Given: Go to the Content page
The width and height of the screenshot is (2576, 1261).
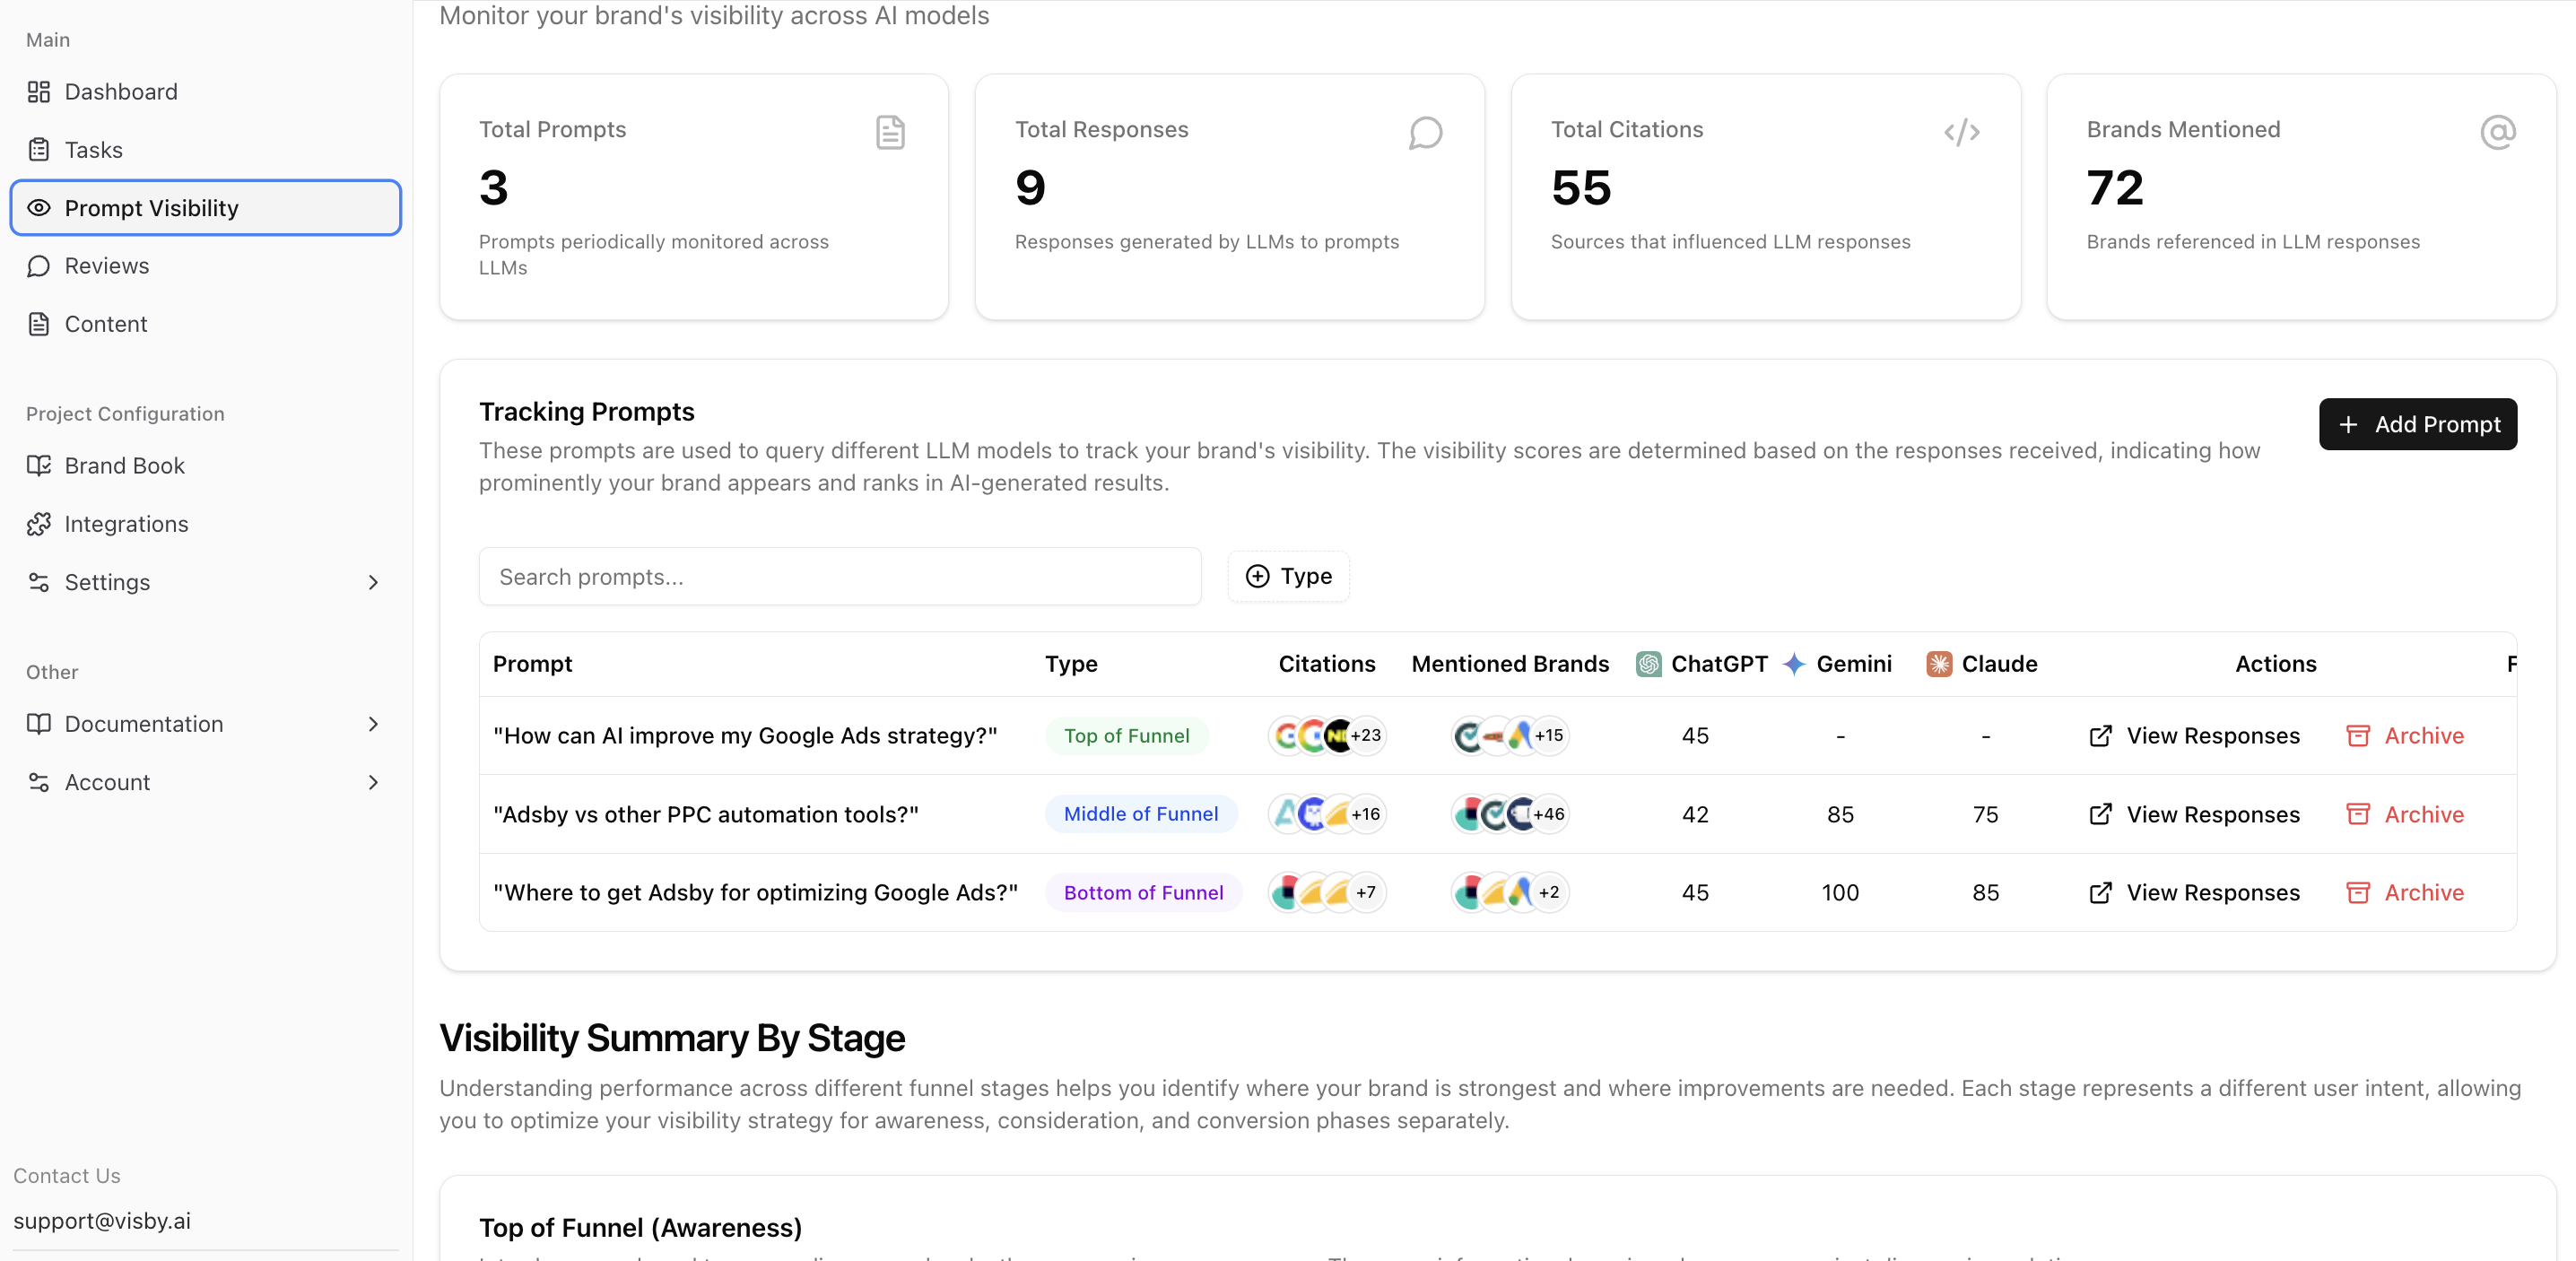Looking at the screenshot, I should coord(105,324).
